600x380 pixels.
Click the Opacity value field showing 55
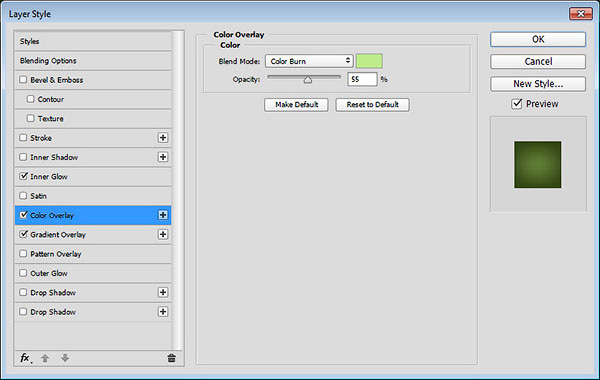point(362,79)
